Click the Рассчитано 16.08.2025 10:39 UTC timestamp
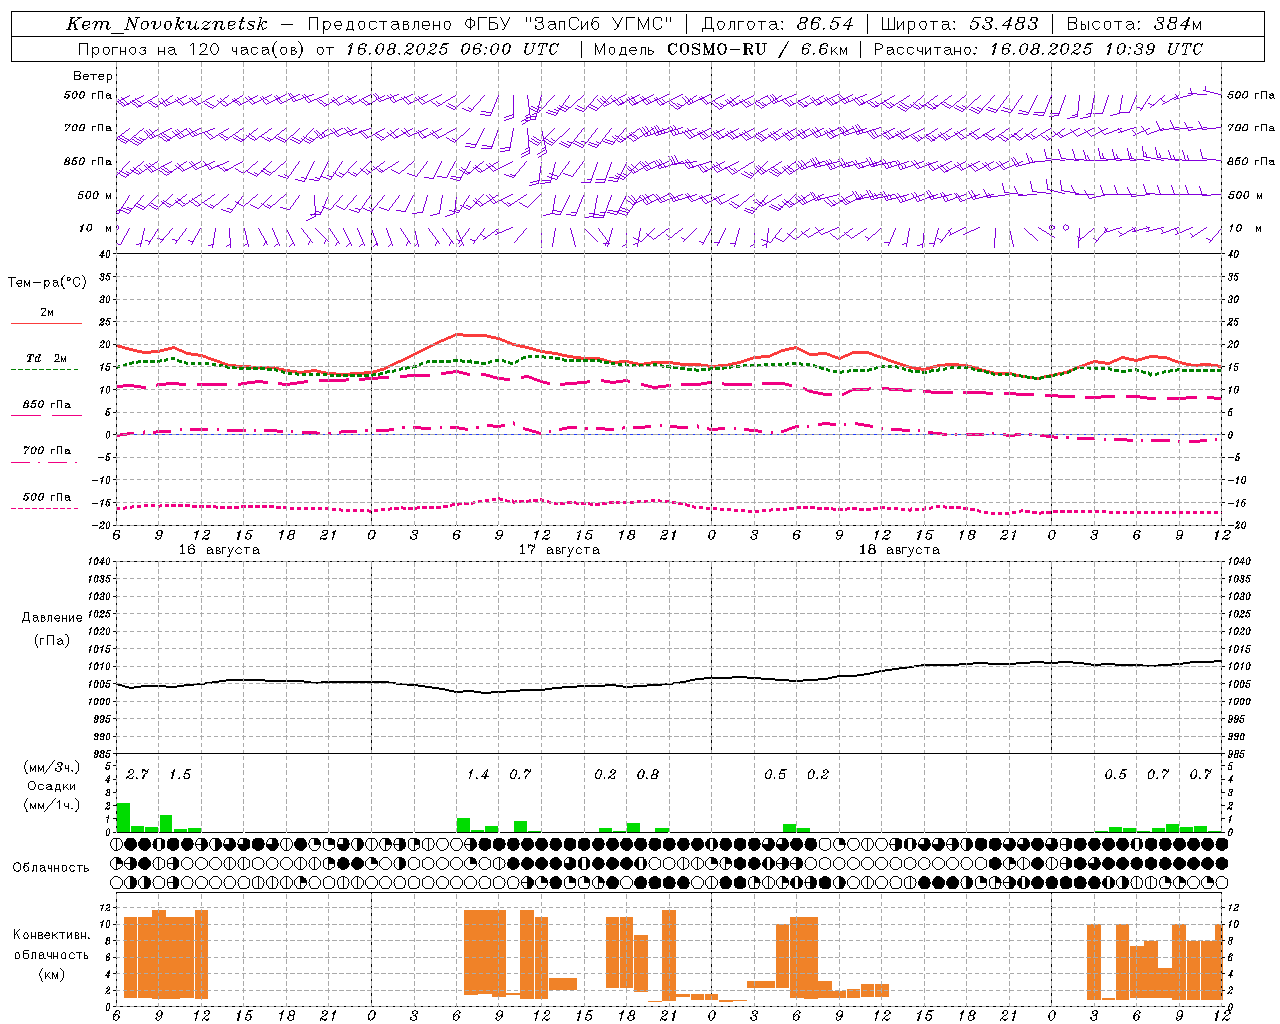This screenshot has height=1024, width=1280. click(x=1038, y=49)
